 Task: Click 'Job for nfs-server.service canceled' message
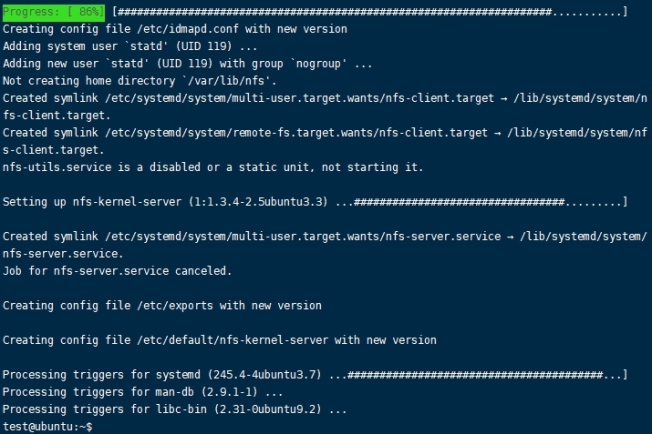tap(117, 271)
